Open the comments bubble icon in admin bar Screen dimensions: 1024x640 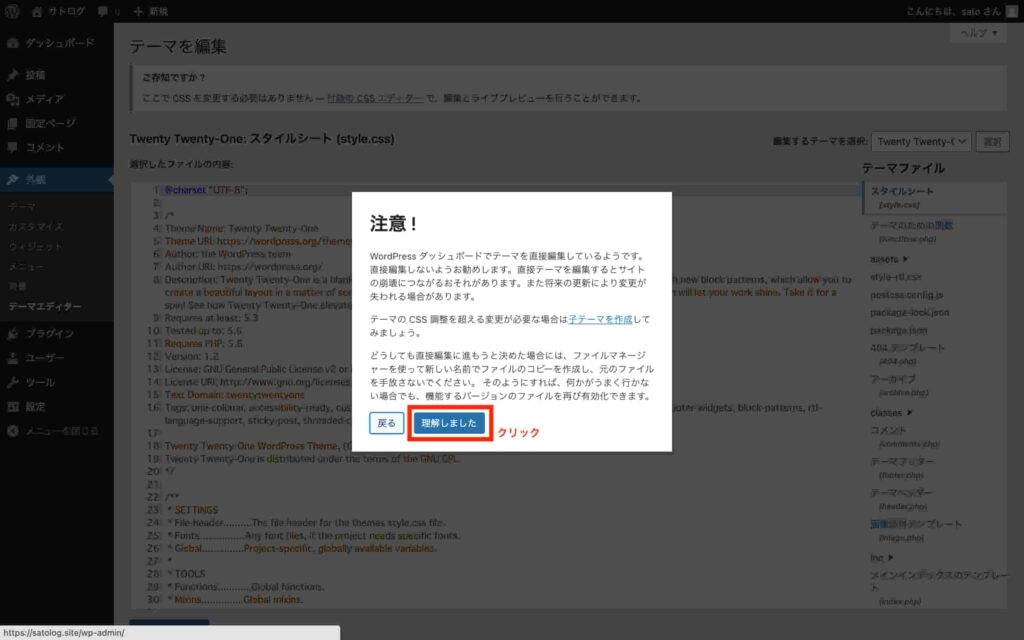103,12
